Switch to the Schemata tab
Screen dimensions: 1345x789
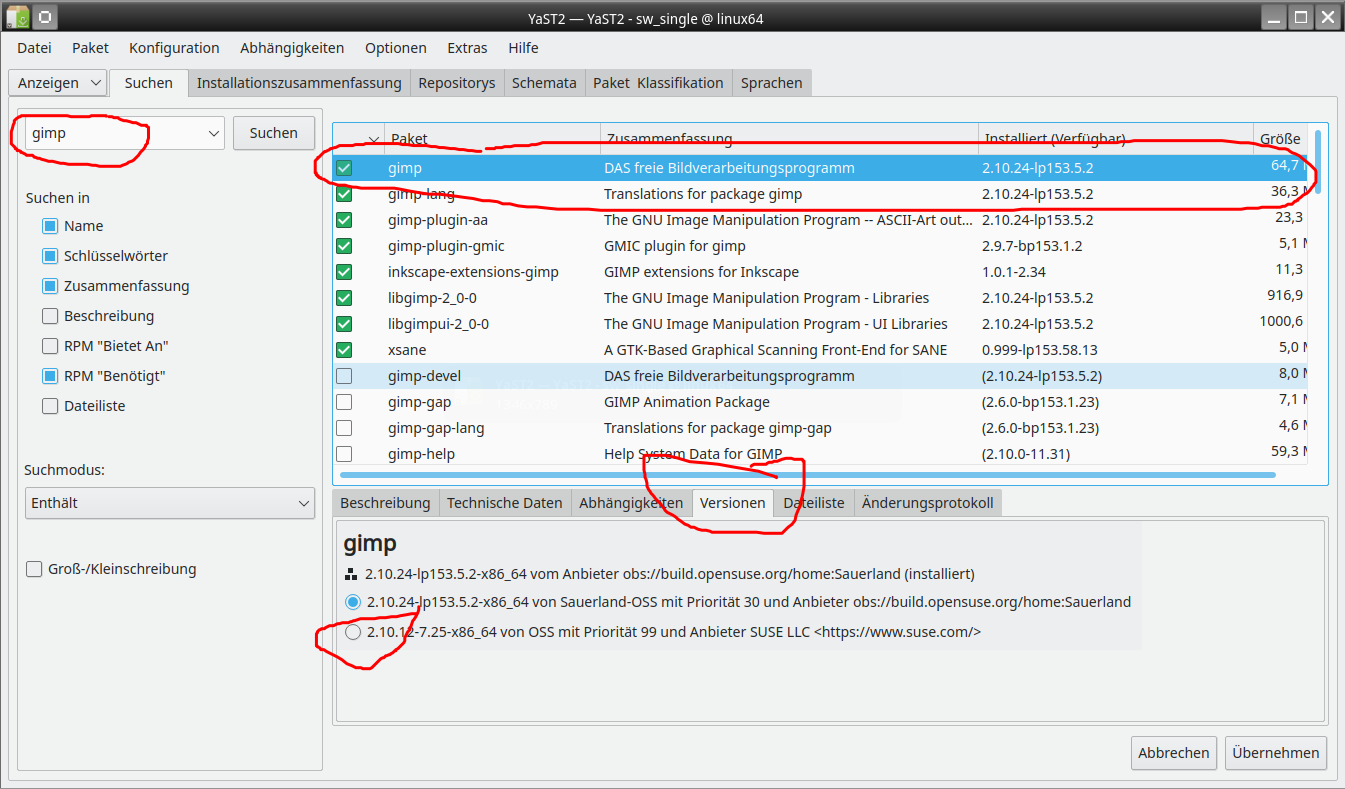coord(544,83)
